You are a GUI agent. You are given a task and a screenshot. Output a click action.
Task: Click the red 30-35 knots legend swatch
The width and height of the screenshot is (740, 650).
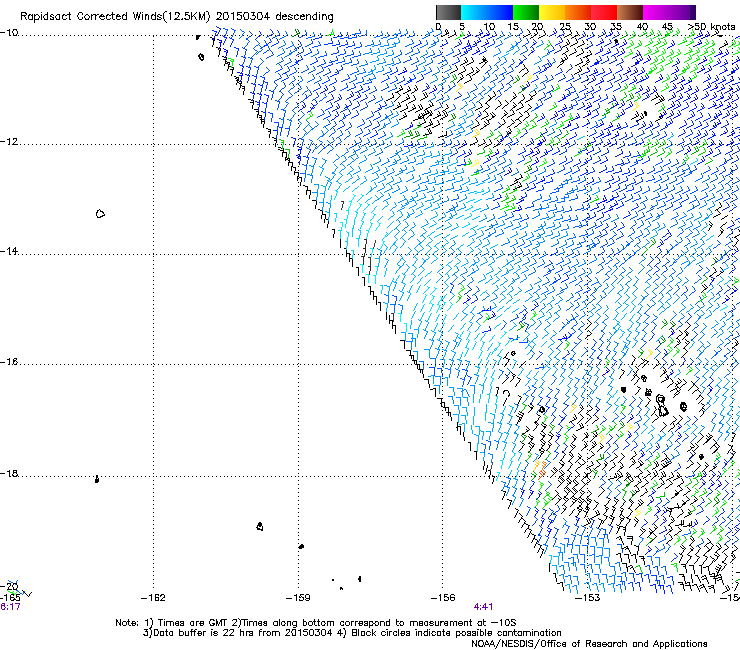604,12
